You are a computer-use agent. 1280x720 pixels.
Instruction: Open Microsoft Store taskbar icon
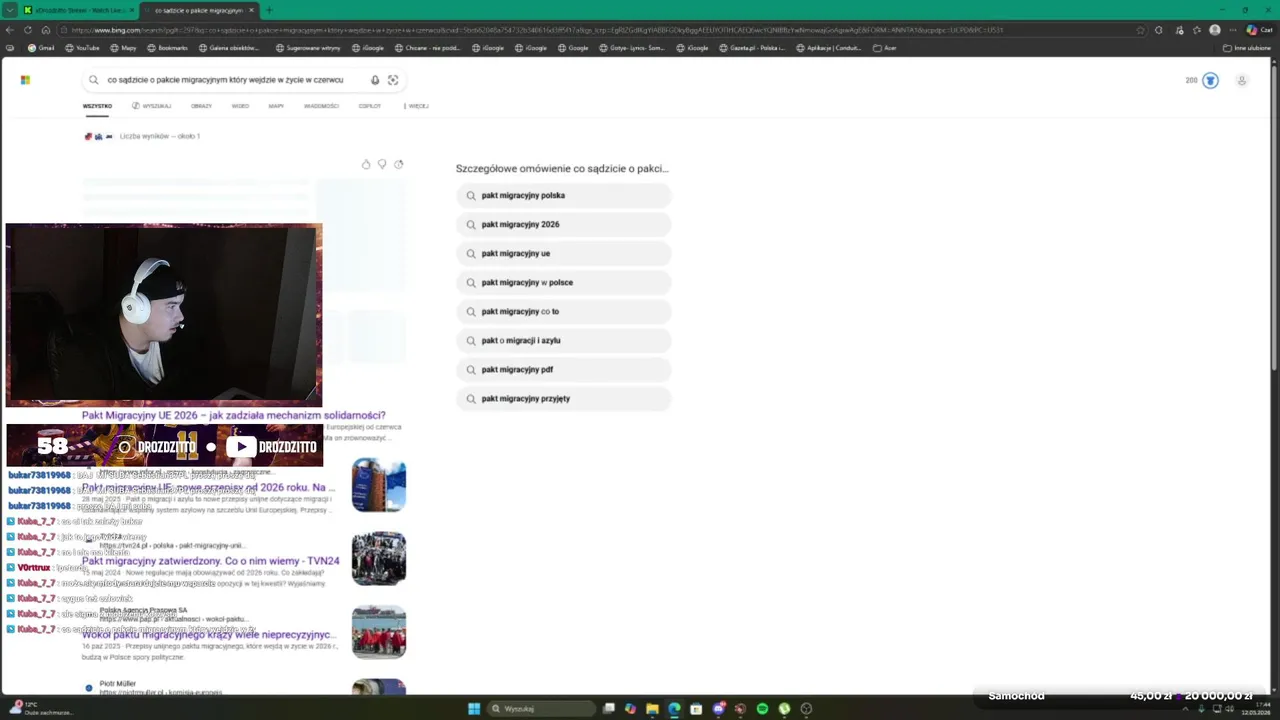click(x=696, y=709)
